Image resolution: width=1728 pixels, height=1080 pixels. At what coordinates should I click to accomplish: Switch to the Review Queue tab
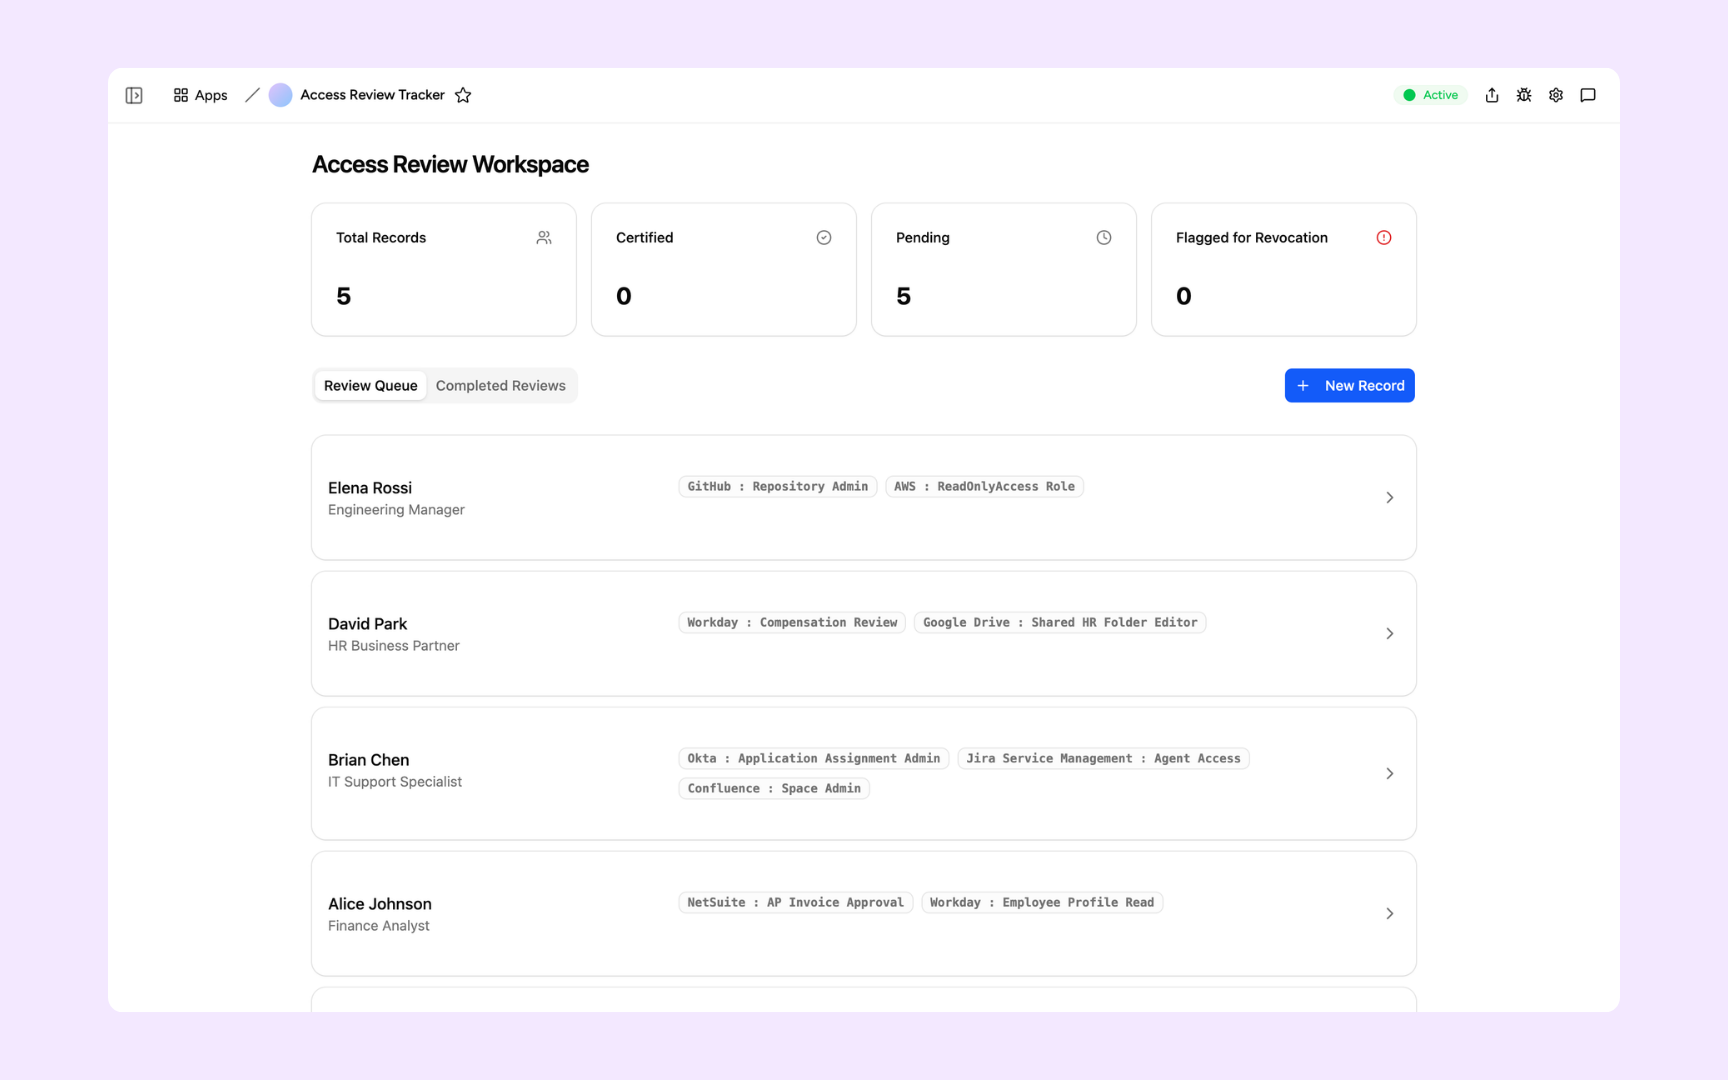(371, 386)
